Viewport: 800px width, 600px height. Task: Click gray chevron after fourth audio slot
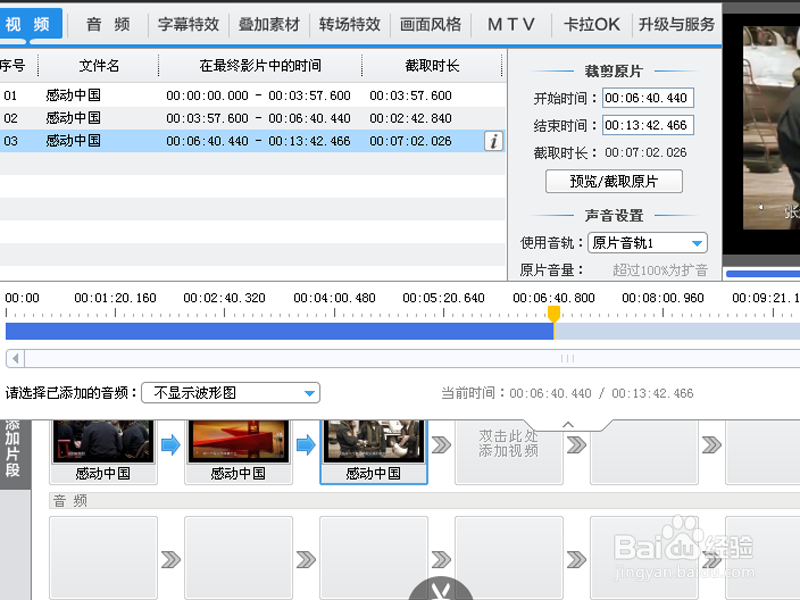pos(577,560)
